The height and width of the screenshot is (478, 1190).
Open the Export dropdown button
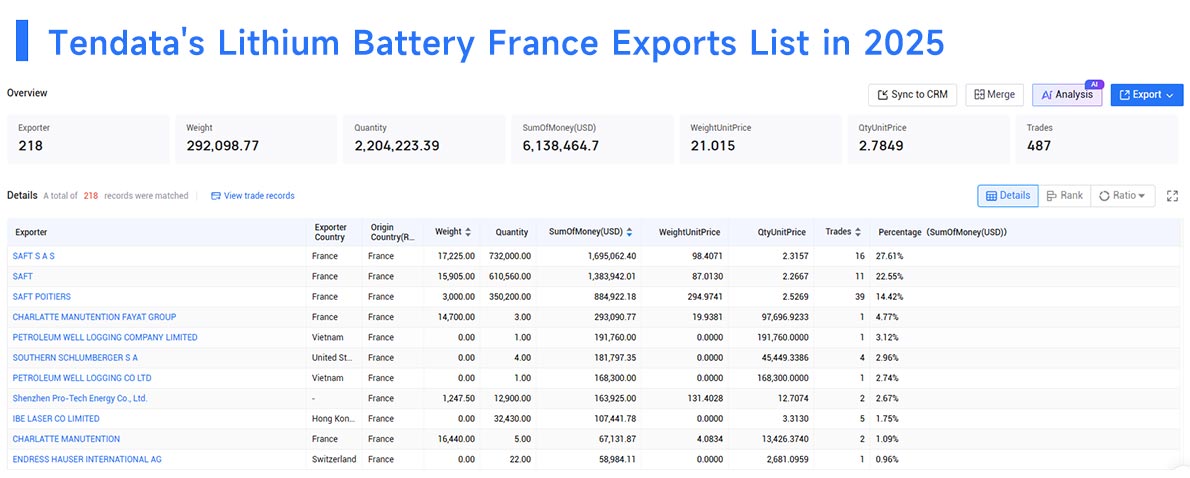(x=1147, y=95)
